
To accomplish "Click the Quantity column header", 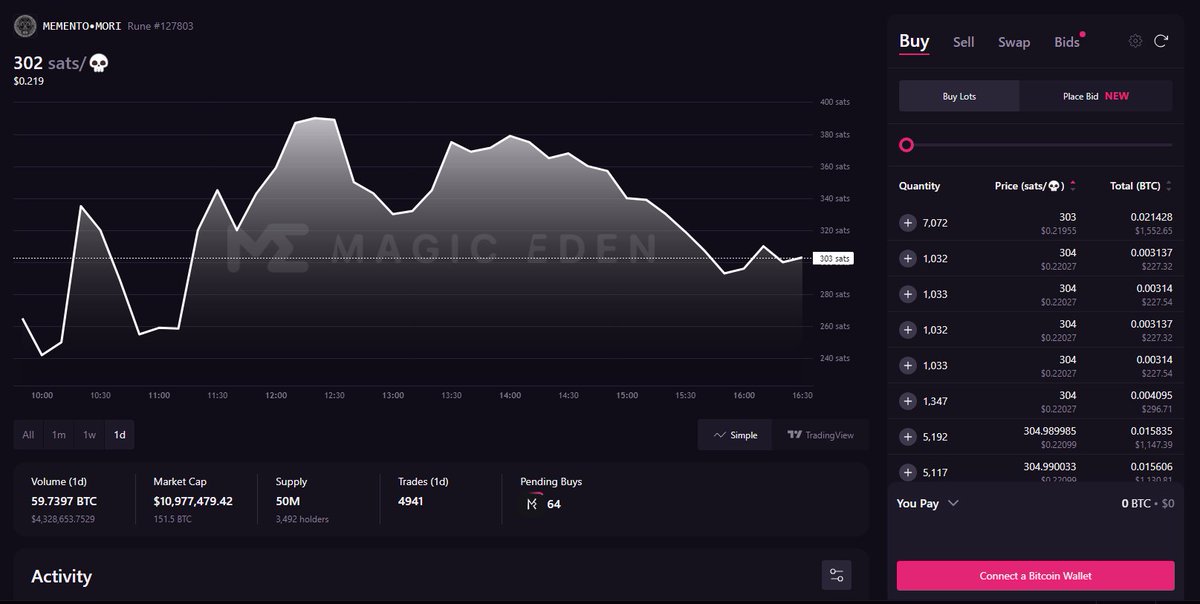I will pos(919,186).
